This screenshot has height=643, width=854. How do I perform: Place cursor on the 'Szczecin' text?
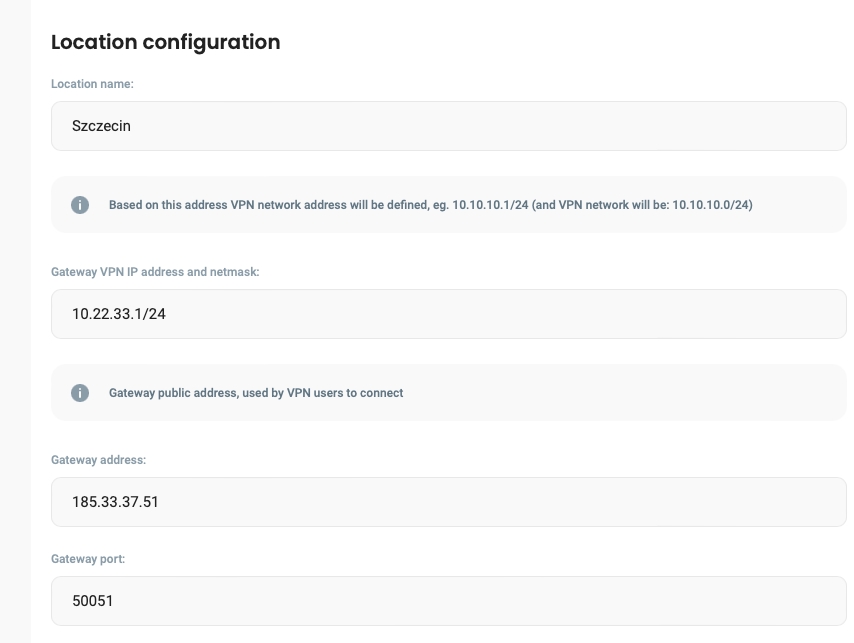[x=101, y=126]
